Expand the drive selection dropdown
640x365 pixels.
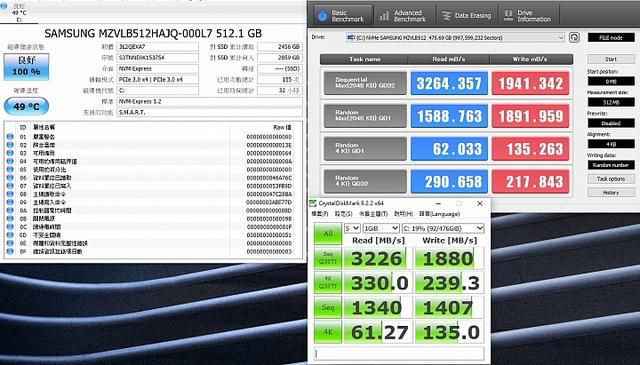click(x=455, y=38)
